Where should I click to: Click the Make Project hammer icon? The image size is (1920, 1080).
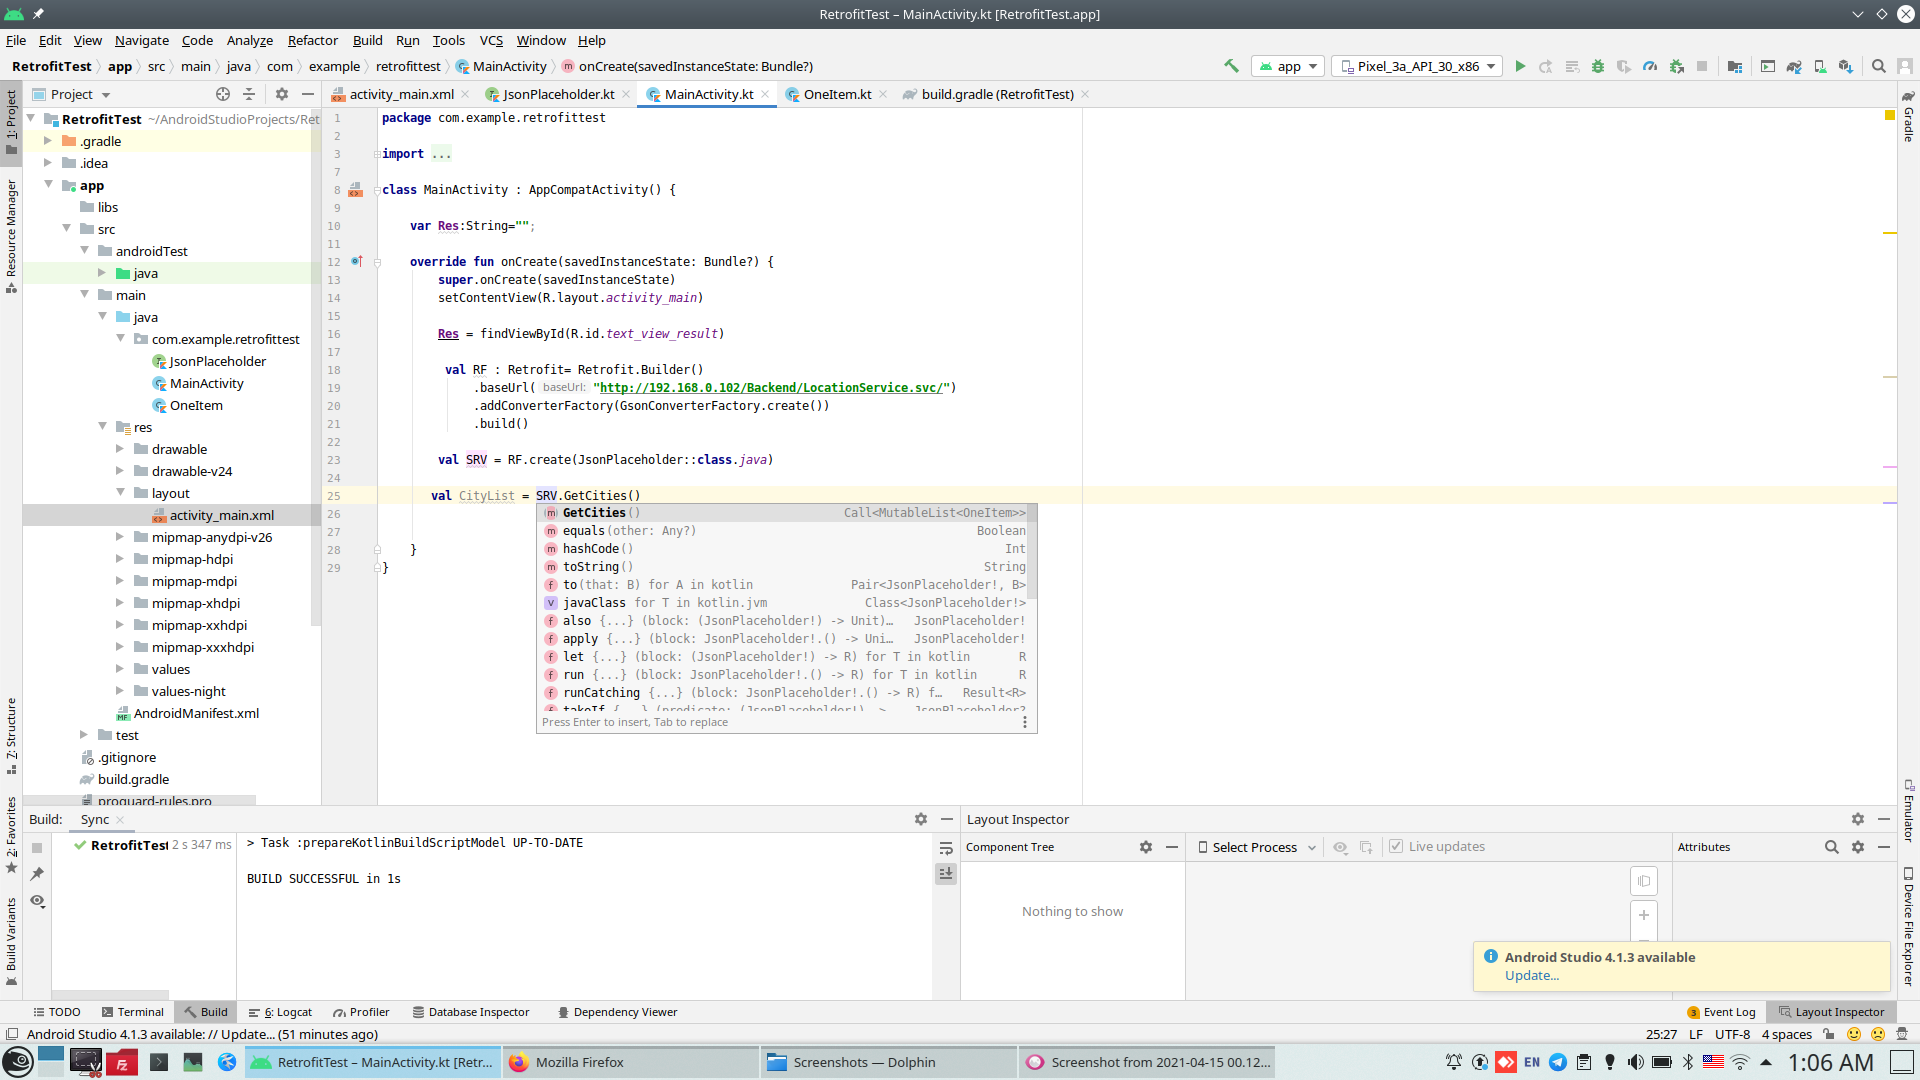[1231, 66]
